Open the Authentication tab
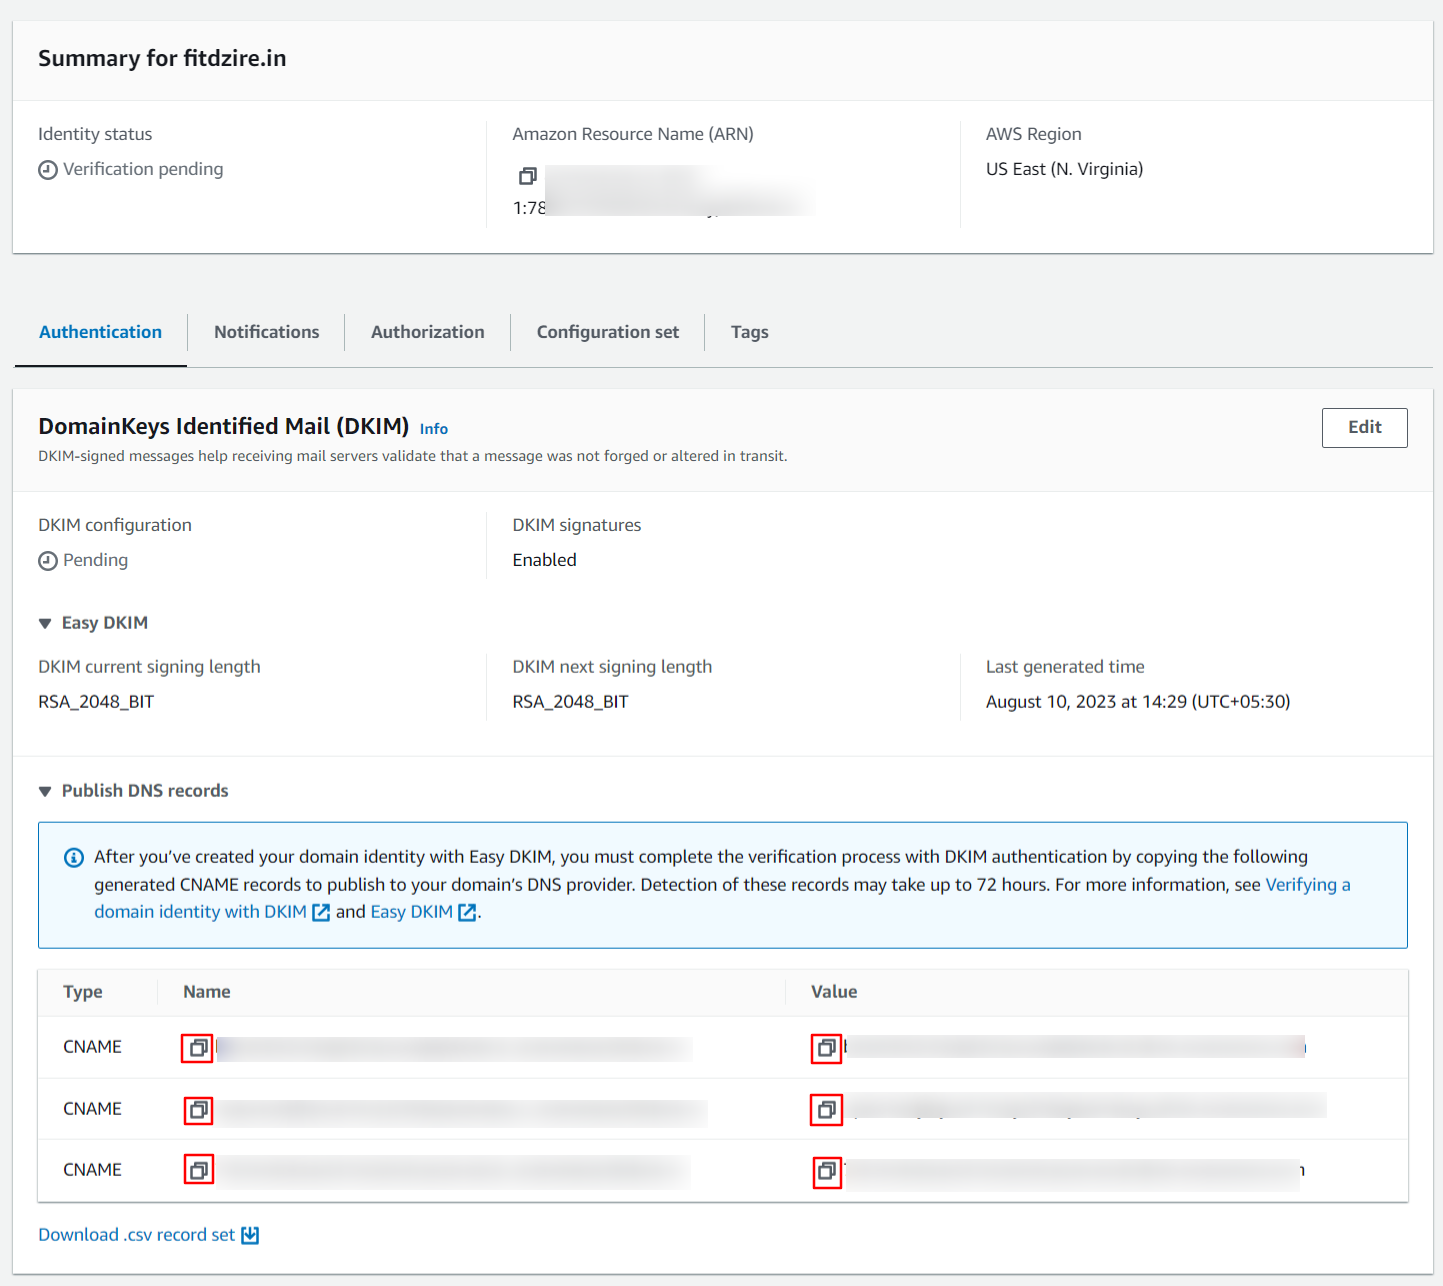Screen dimensions: 1443x1286 (x=100, y=332)
